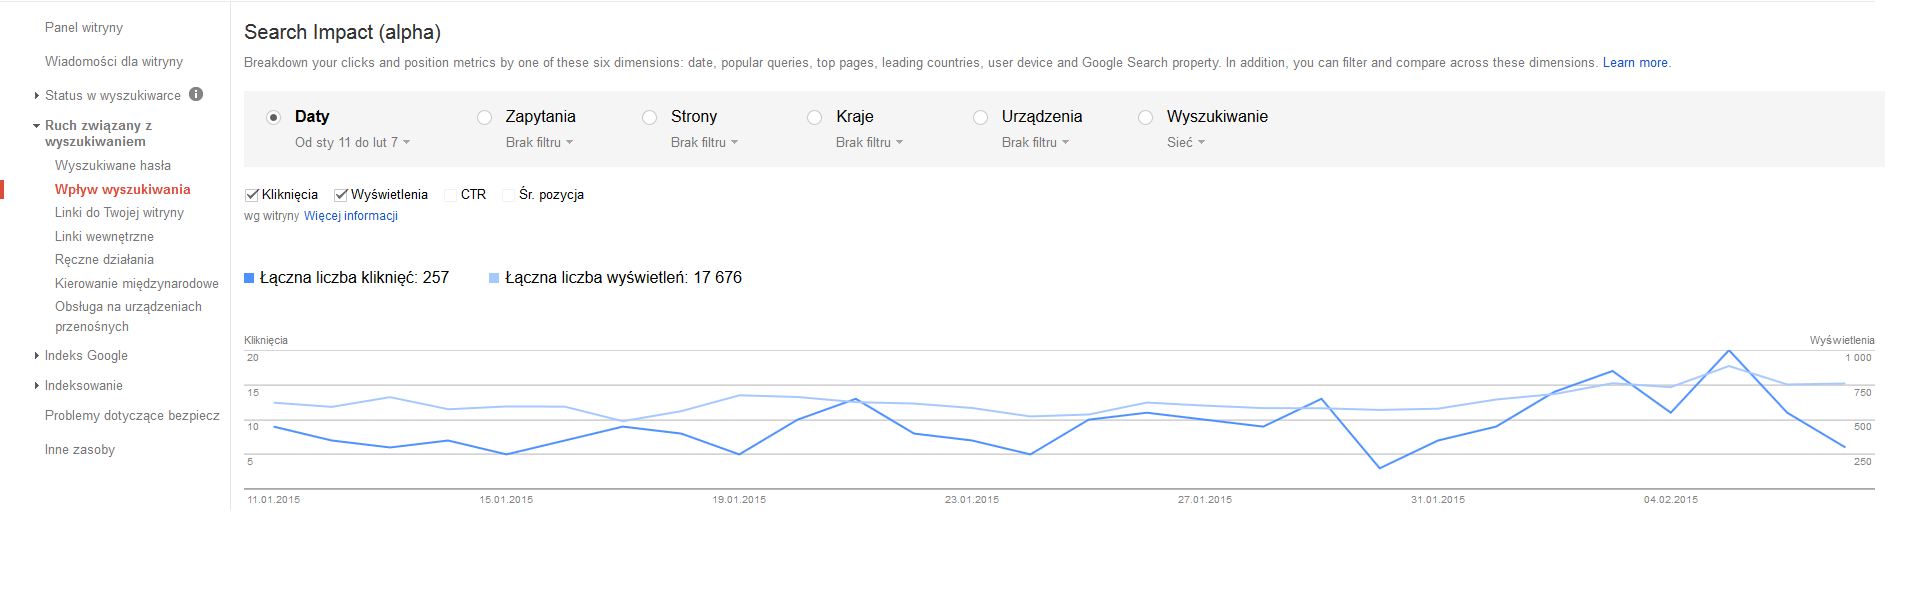Select the Daty radio button
Viewport: 1905px width, 595px height.
[x=273, y=117]
